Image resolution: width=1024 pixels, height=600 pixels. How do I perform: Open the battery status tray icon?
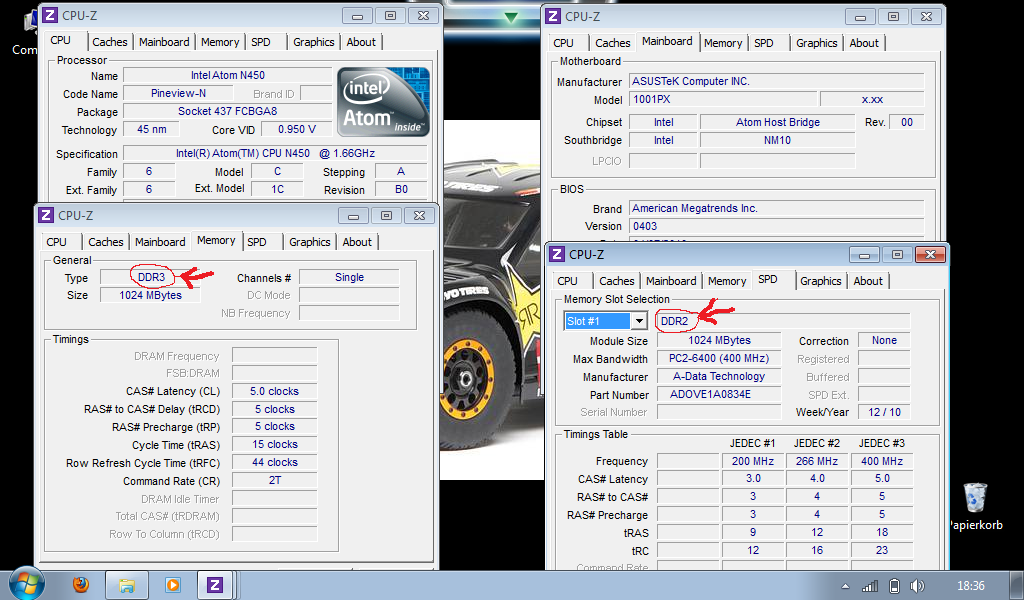coord(895,586)
